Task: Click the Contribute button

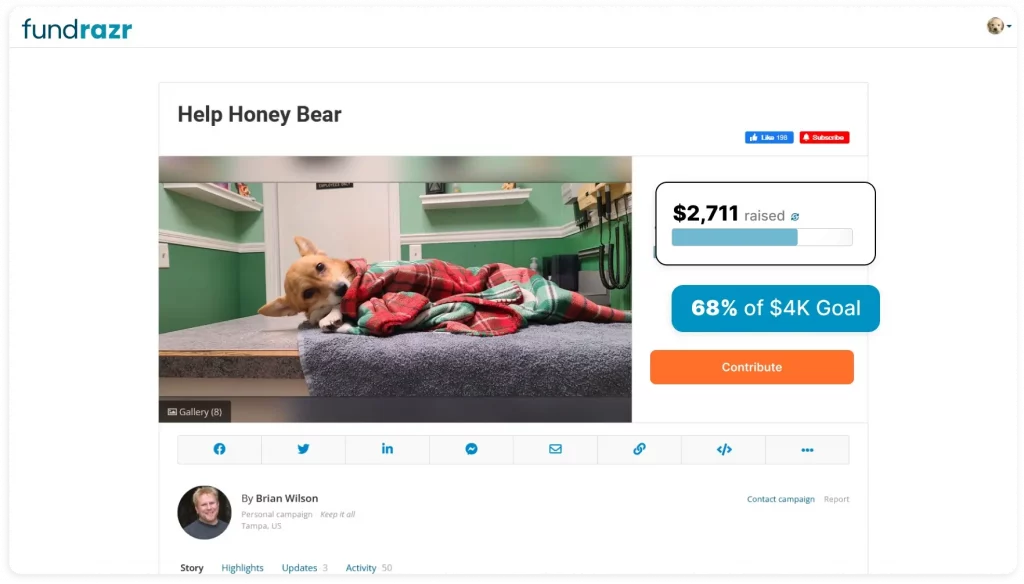Action: (752, 367)
